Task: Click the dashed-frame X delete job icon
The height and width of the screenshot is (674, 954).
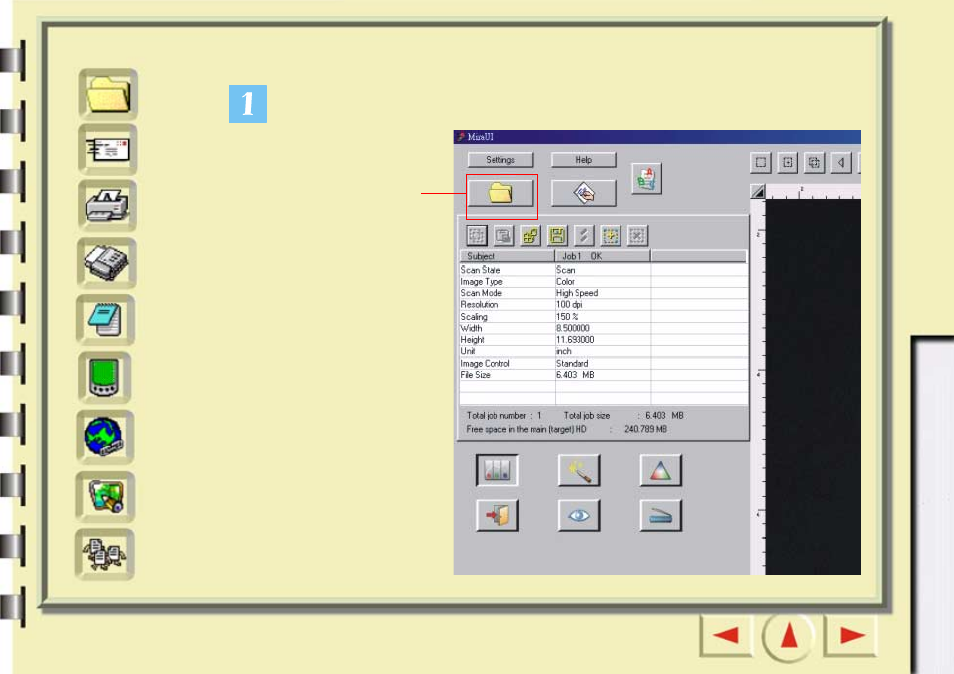Action: (x=637, y=235)
